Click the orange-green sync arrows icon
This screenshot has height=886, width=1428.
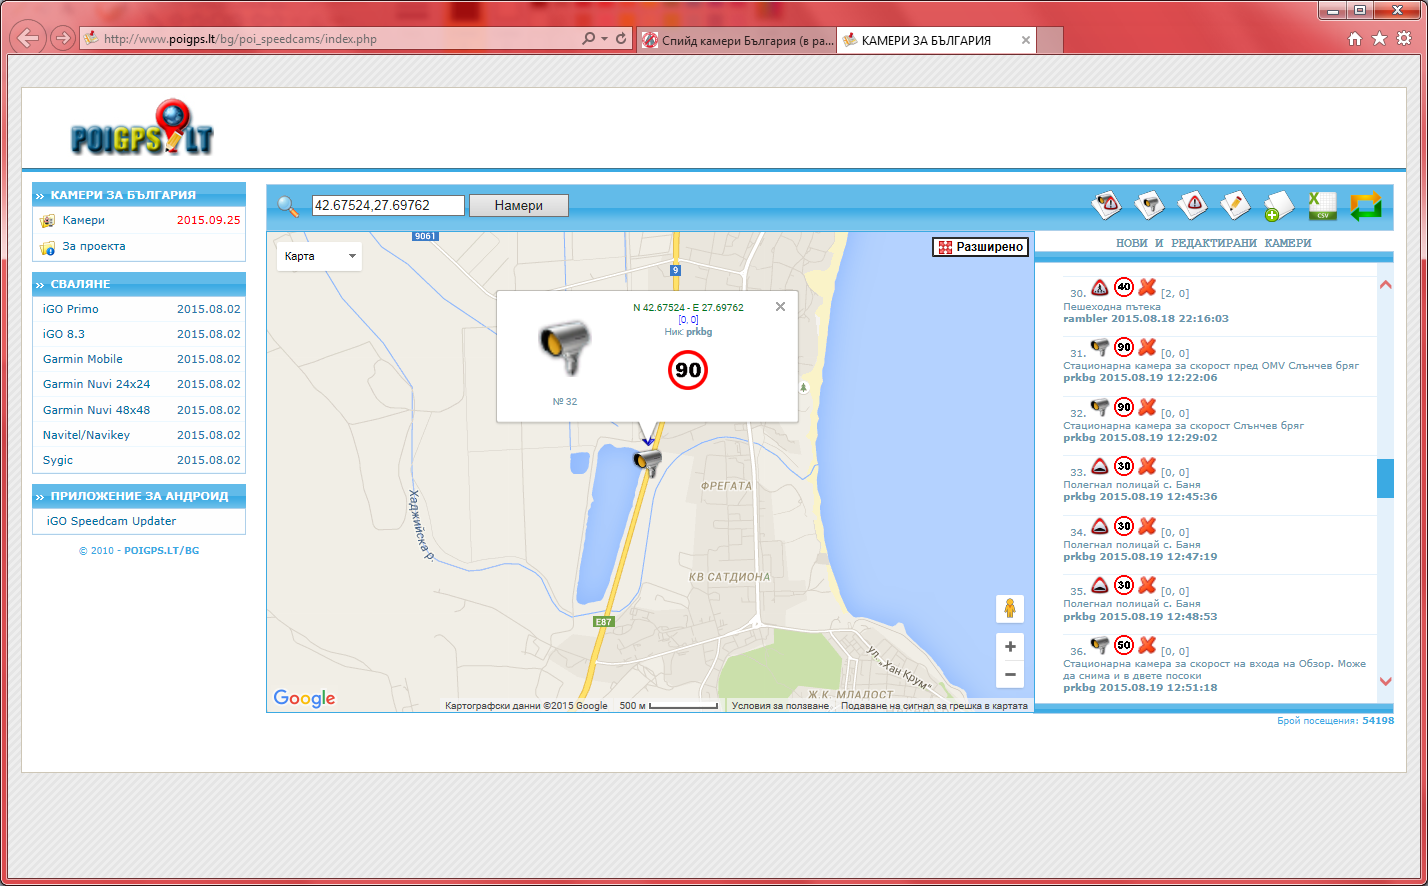pos(1365,206)
